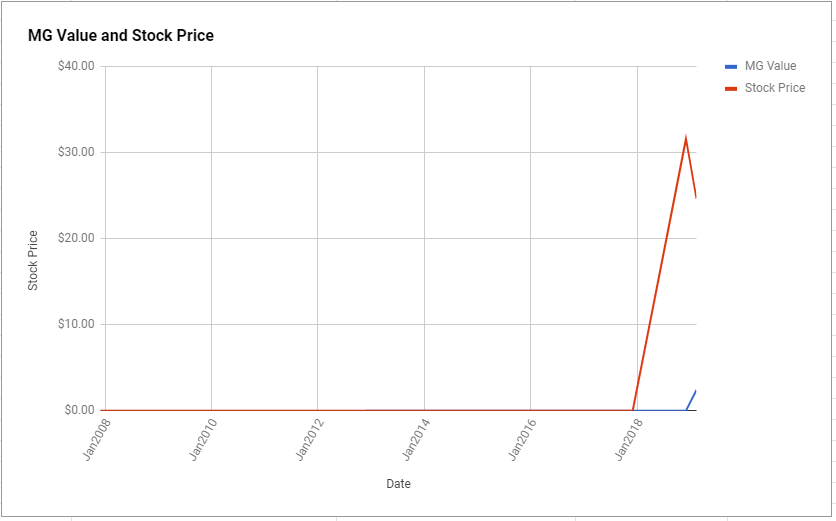Select the vertical Stock Price axis title
836x521 pixels.
pos(33,260)
